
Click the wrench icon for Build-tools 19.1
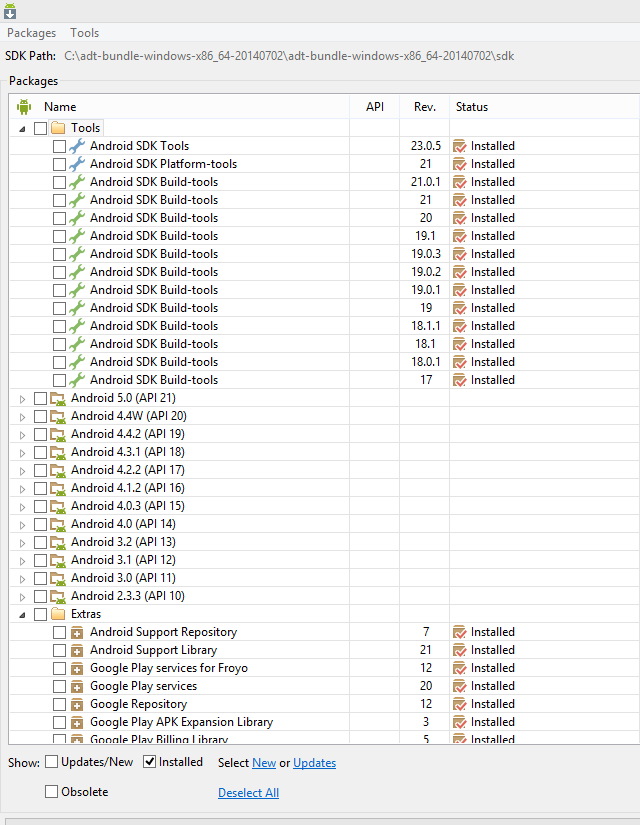77,236
